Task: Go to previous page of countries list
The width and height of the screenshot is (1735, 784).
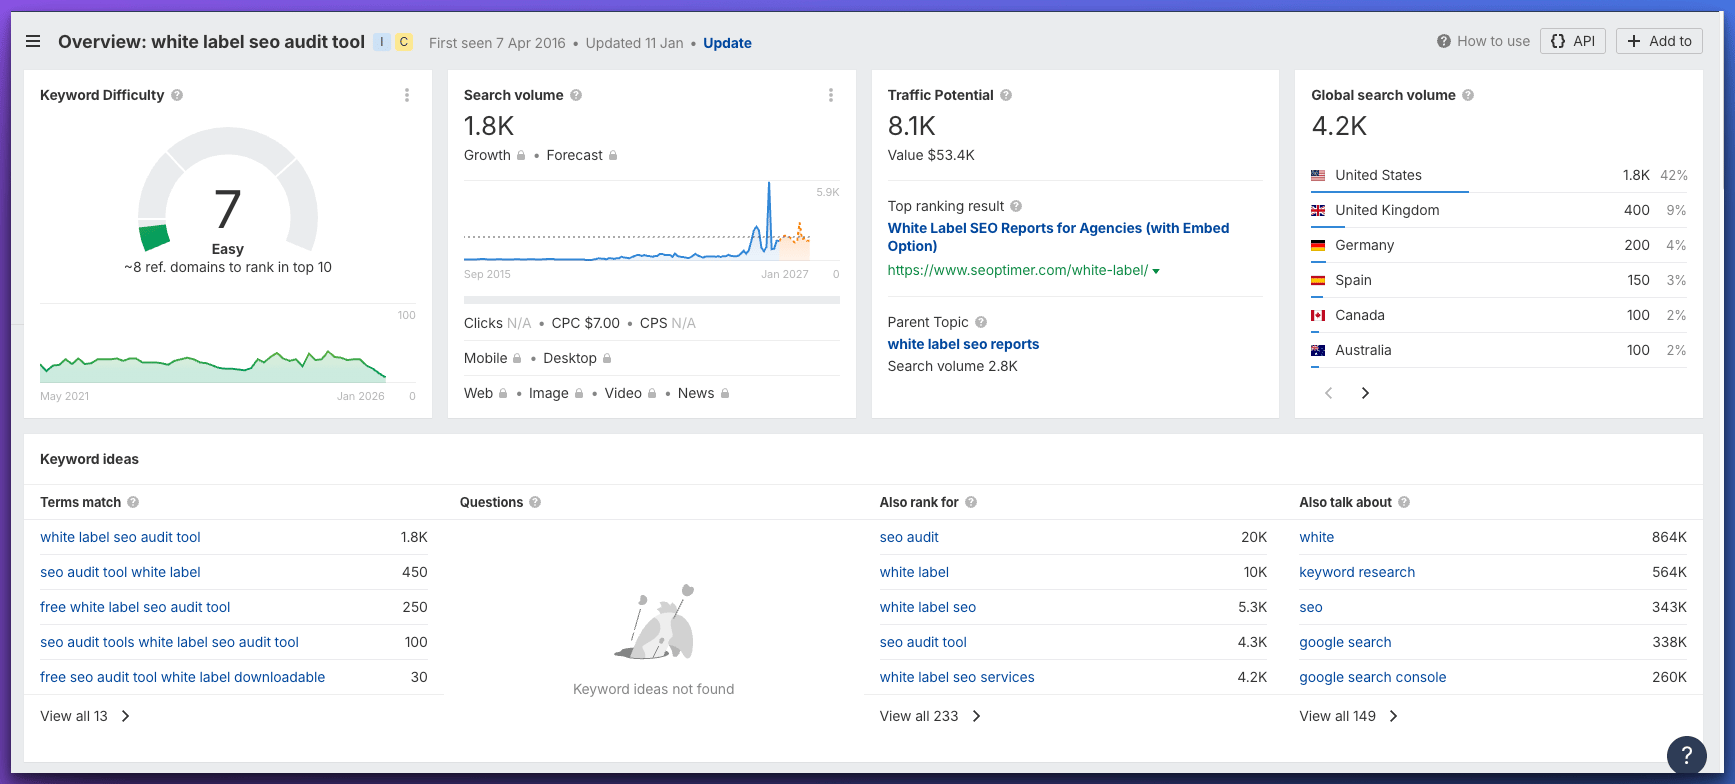Action: click(1329, 393)
